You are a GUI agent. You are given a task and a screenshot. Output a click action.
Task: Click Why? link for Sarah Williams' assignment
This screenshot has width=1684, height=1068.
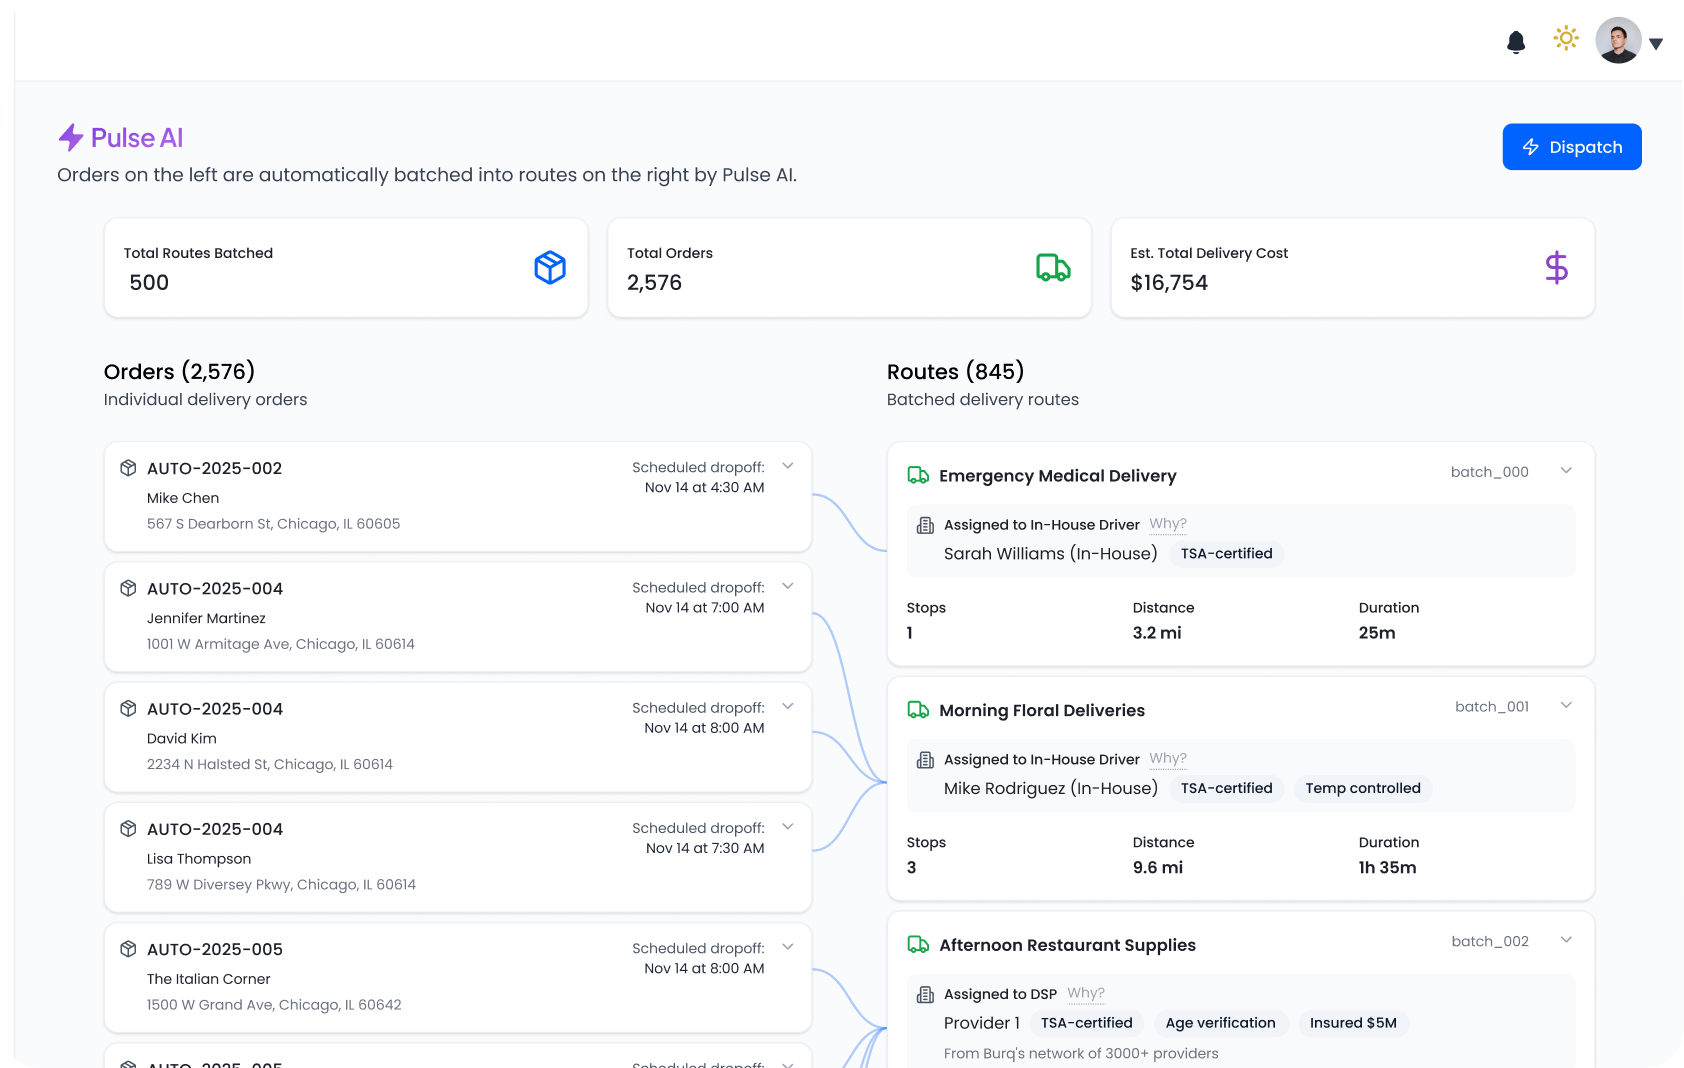pos(1168,524)
